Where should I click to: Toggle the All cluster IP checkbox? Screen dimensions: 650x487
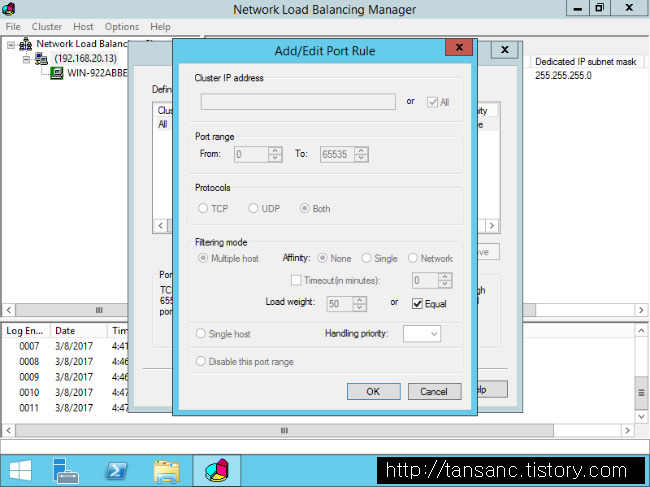point(432,102)
